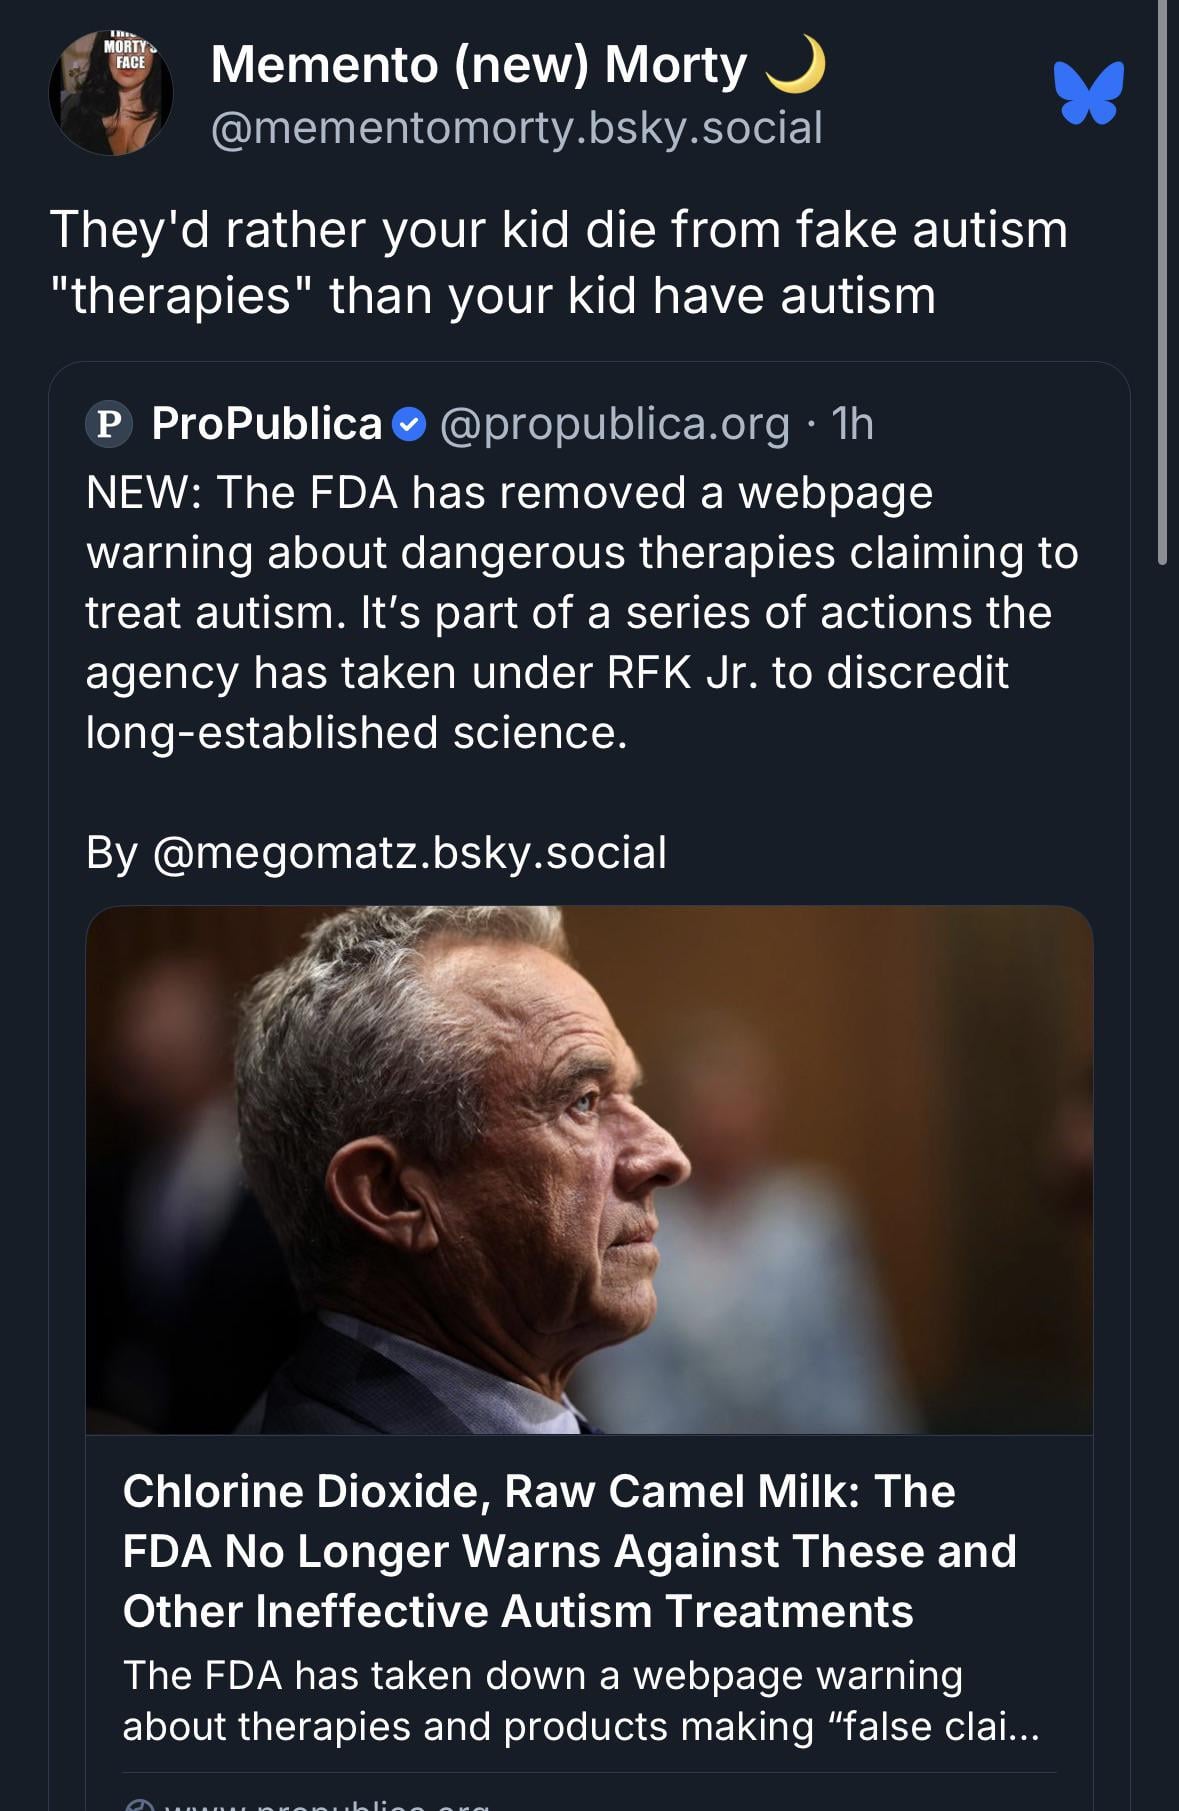Click the blue Bluesky butterfly logo
The width and height of the screenshot is (1179, 1811).
coord(1088,93)
